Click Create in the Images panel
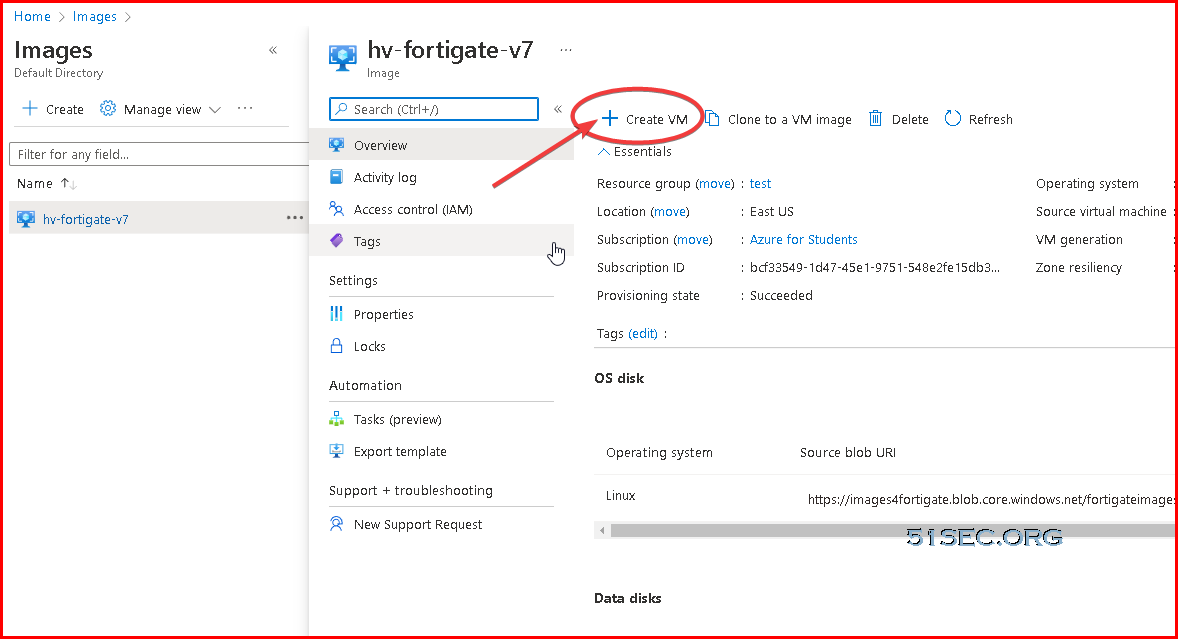This screenshot has height=639, width=1178. (53, 109)
